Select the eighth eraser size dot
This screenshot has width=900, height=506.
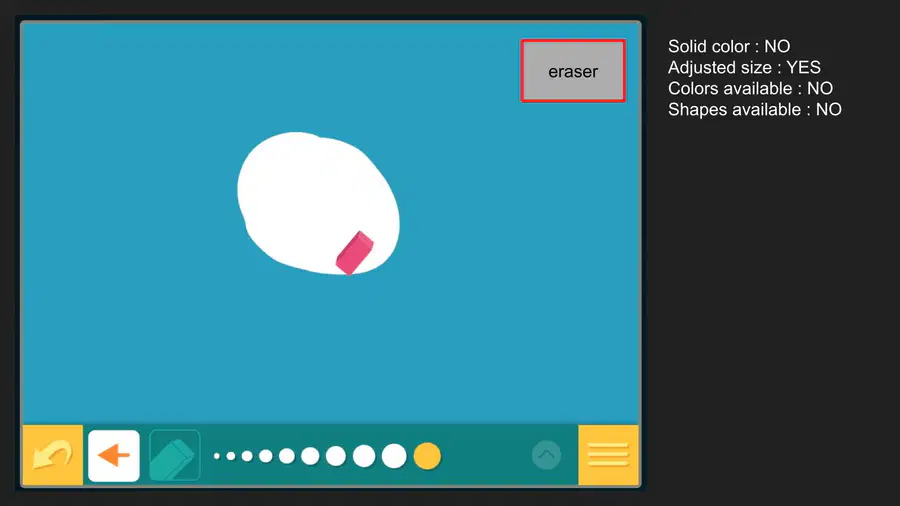[x=364, y=456]
